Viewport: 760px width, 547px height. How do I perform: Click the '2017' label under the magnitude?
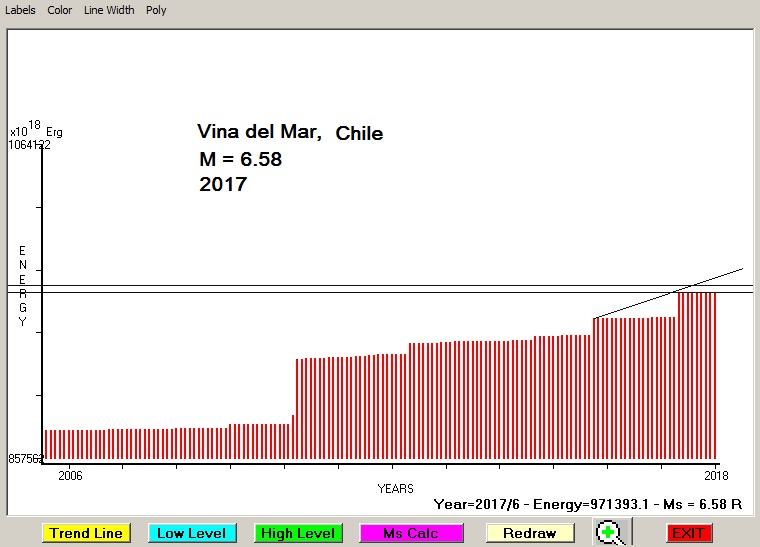pos(223,185)
